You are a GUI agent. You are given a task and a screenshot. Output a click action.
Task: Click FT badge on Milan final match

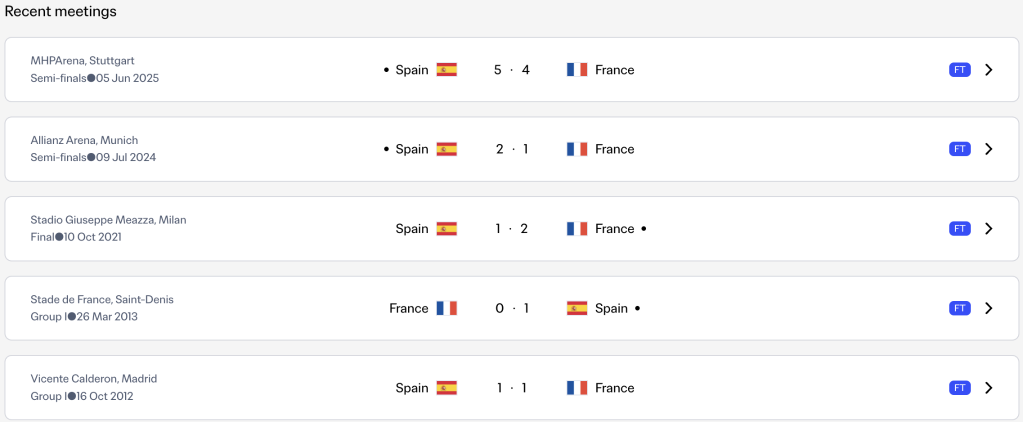(x=960, y=229)
